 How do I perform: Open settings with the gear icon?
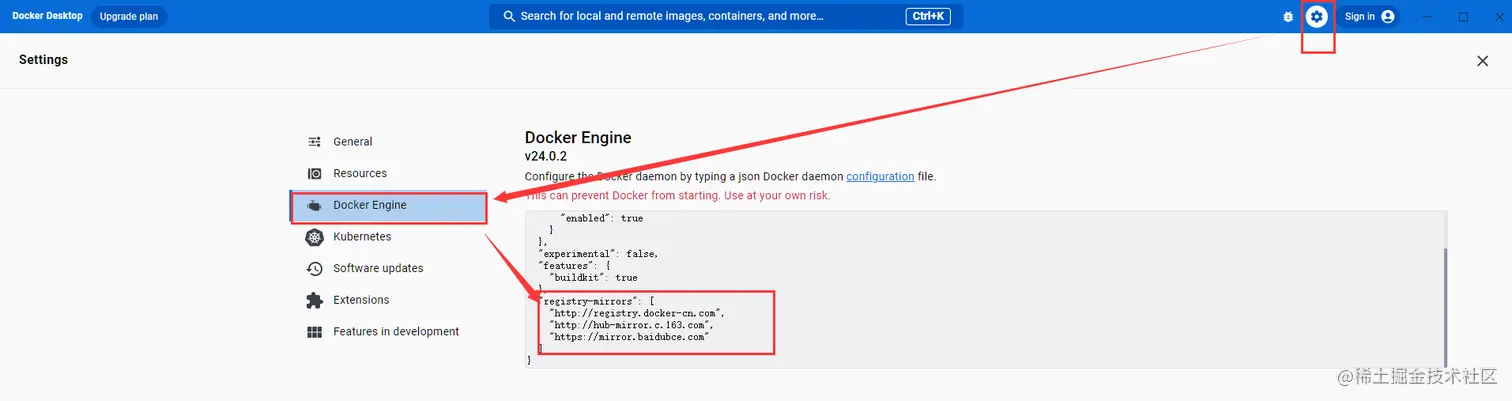point(1317,16)
